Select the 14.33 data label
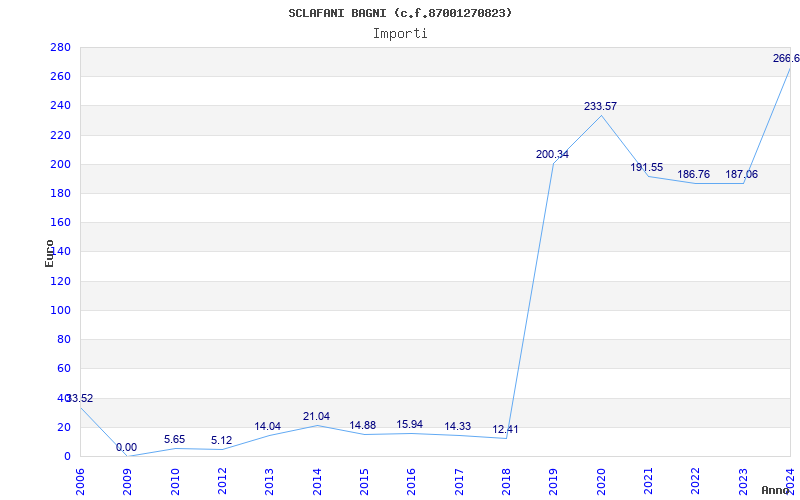The image size is (800, 500). point(458,427)
